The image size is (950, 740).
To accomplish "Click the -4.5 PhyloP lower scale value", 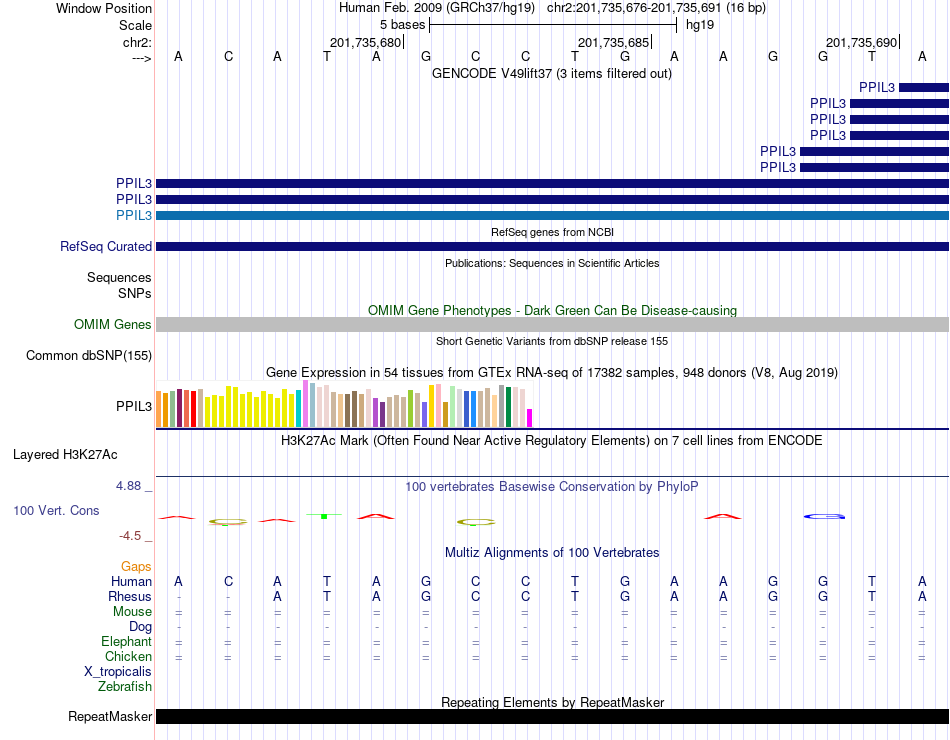I will coord(130,536).
